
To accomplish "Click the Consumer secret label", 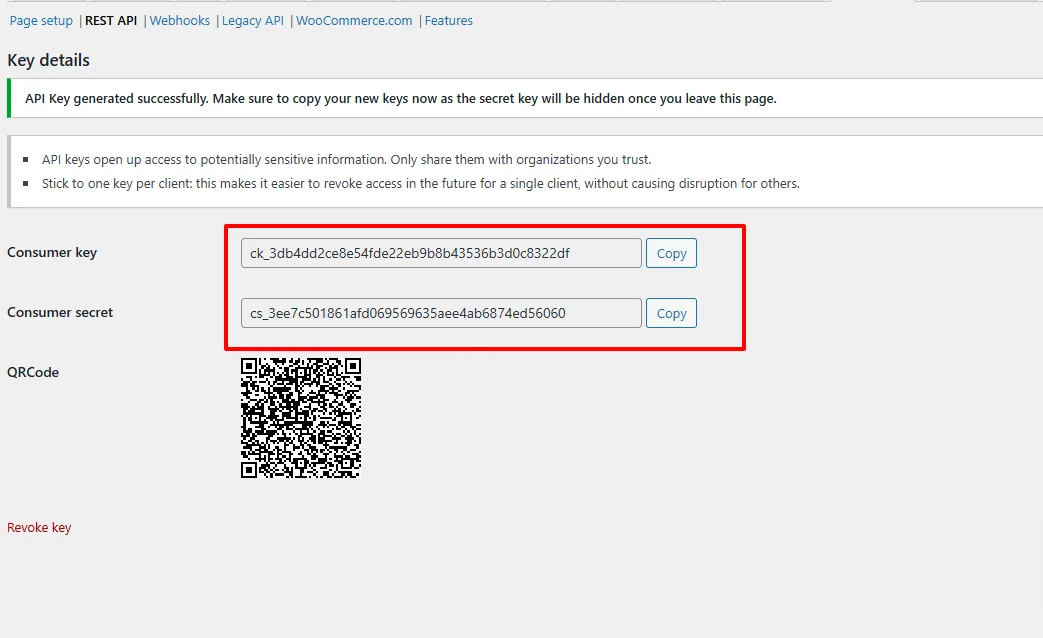I will click(x=60, y=313).
